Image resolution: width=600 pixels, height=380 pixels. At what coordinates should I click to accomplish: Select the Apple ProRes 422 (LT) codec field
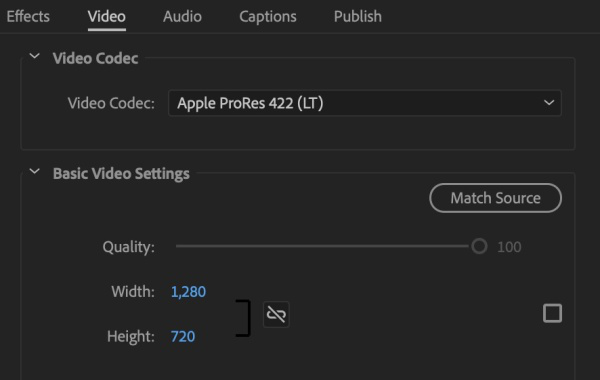365,103
